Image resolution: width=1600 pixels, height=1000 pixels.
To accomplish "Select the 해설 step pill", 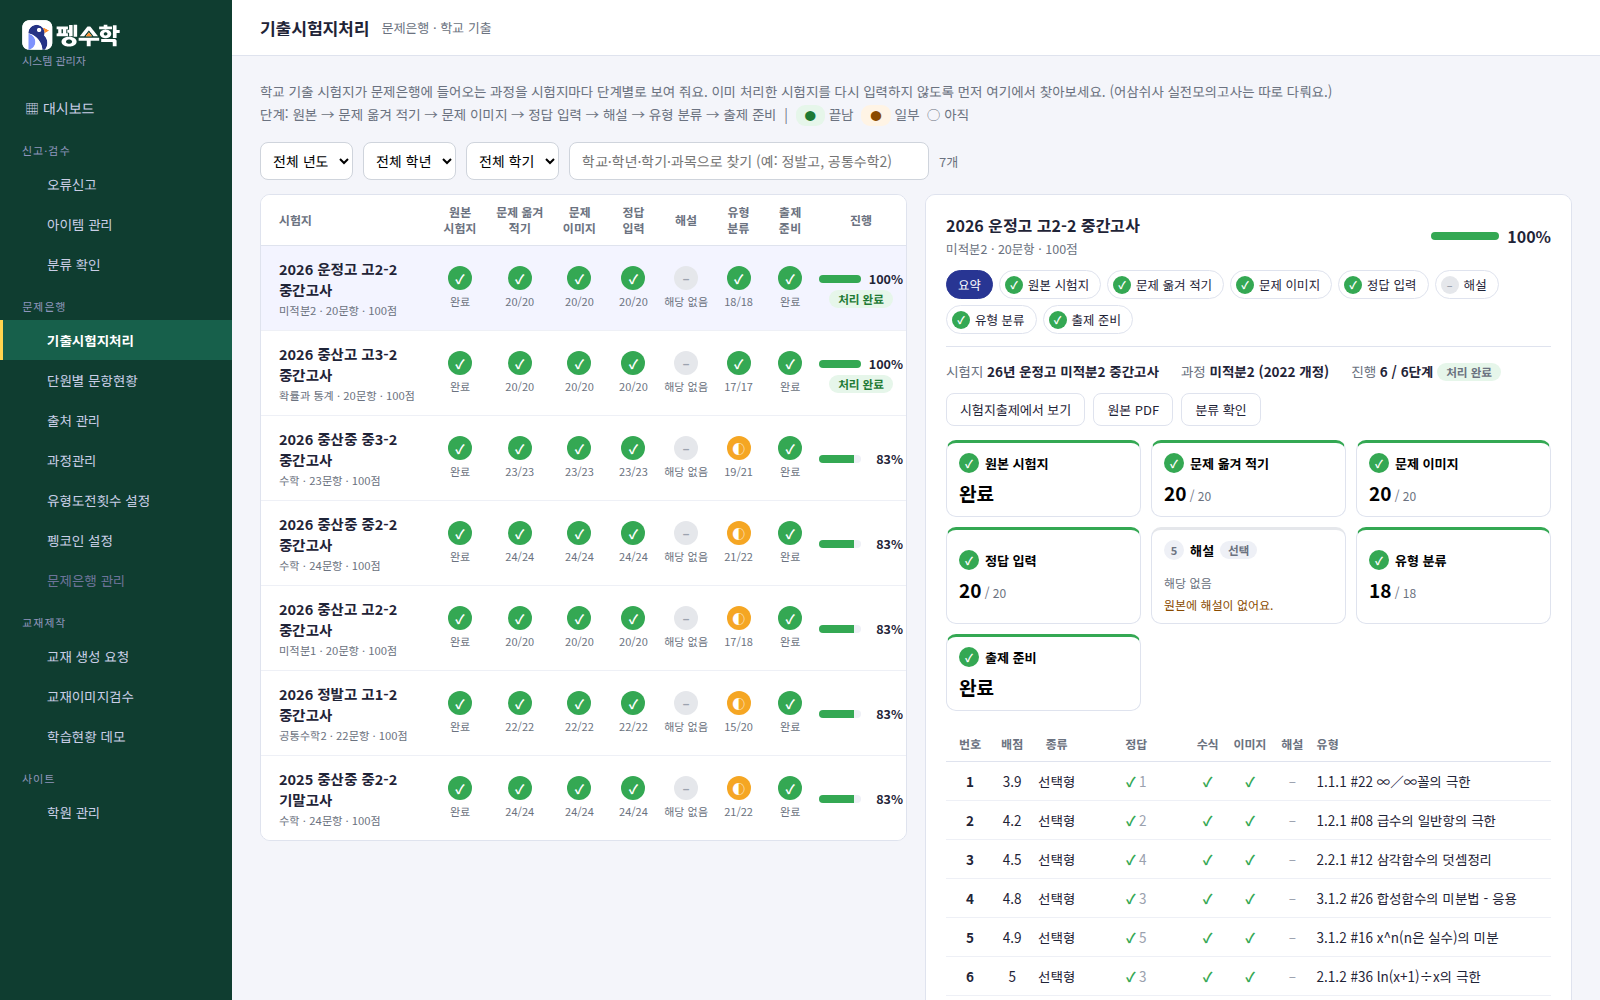I will [1466, 285].
